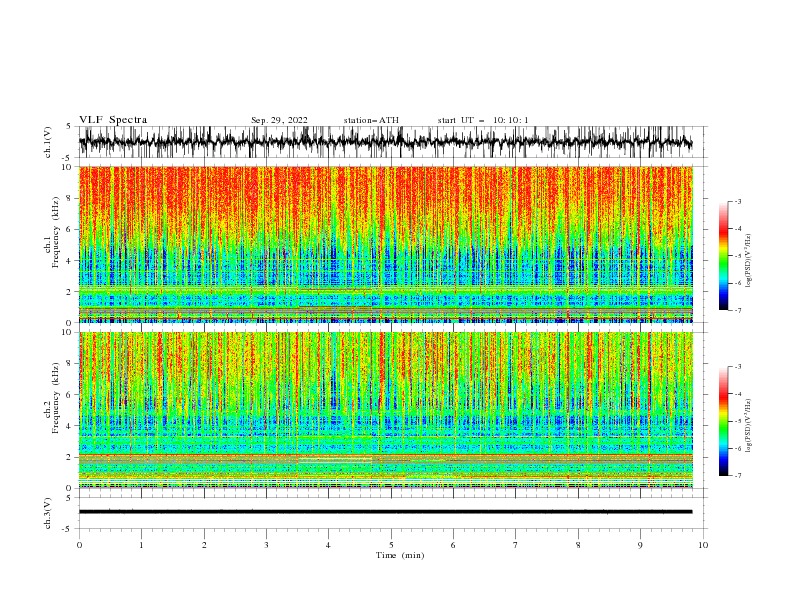The width and height of the screenshot is (792, 612).
Task: Click the time axis tick label '10'
Action: [703, 545]
